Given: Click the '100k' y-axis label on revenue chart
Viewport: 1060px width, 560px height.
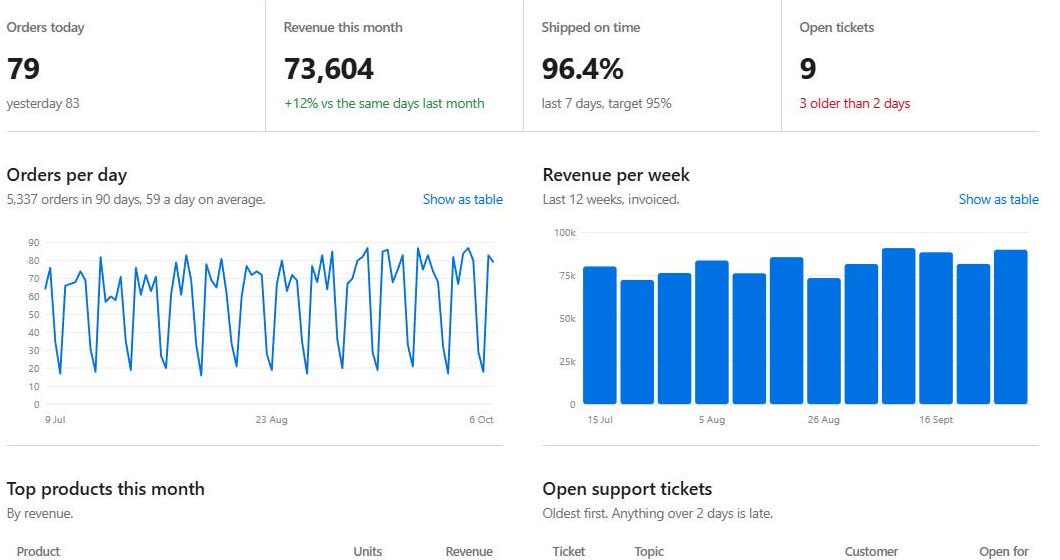Looking at the screenshot, I should click(x=565, y=233).
